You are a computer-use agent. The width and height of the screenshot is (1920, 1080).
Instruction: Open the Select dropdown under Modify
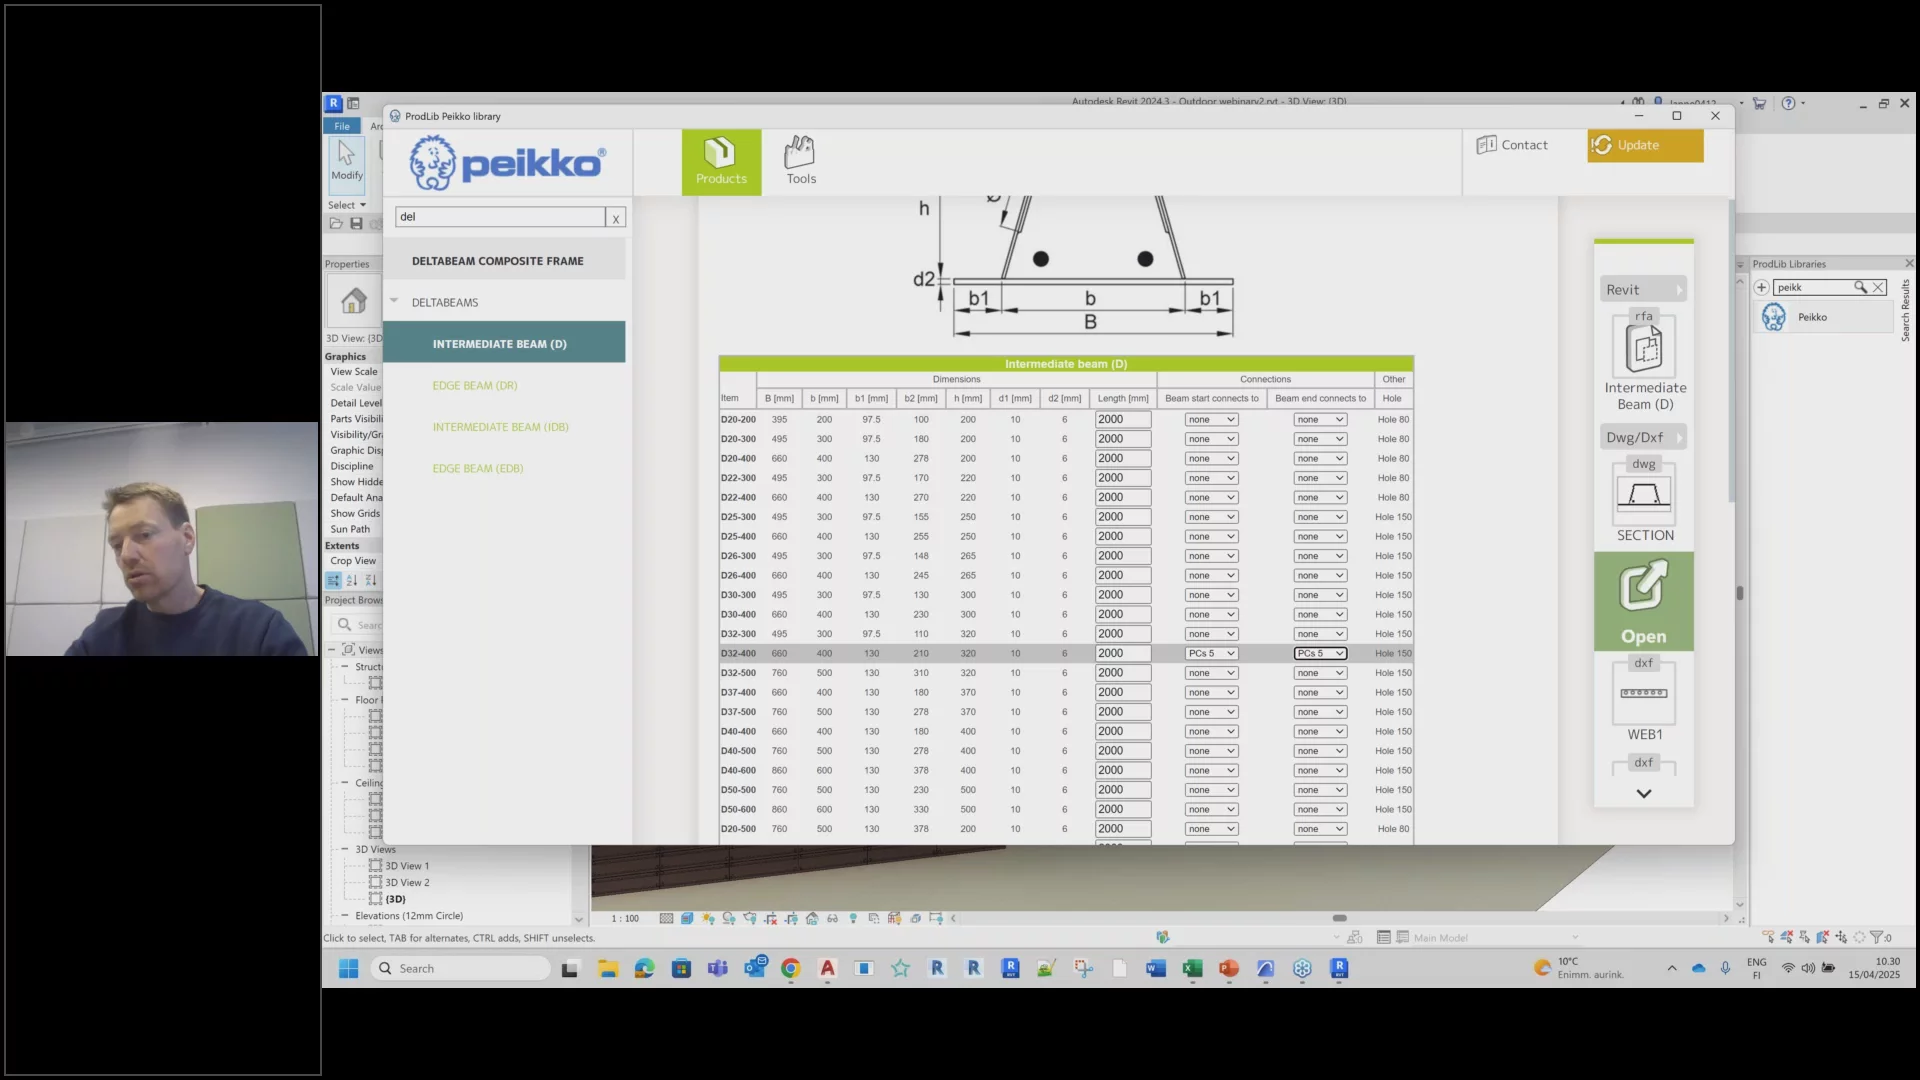346,205
